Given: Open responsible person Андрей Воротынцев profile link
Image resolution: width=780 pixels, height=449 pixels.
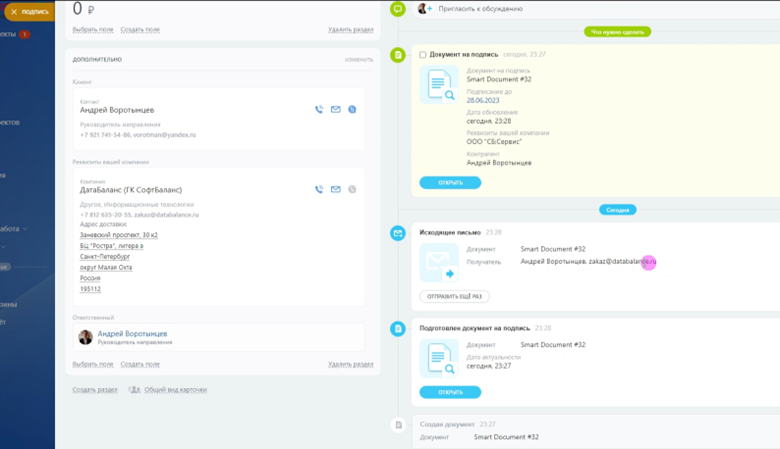Looking at the screenshot, I should (132, 334).
